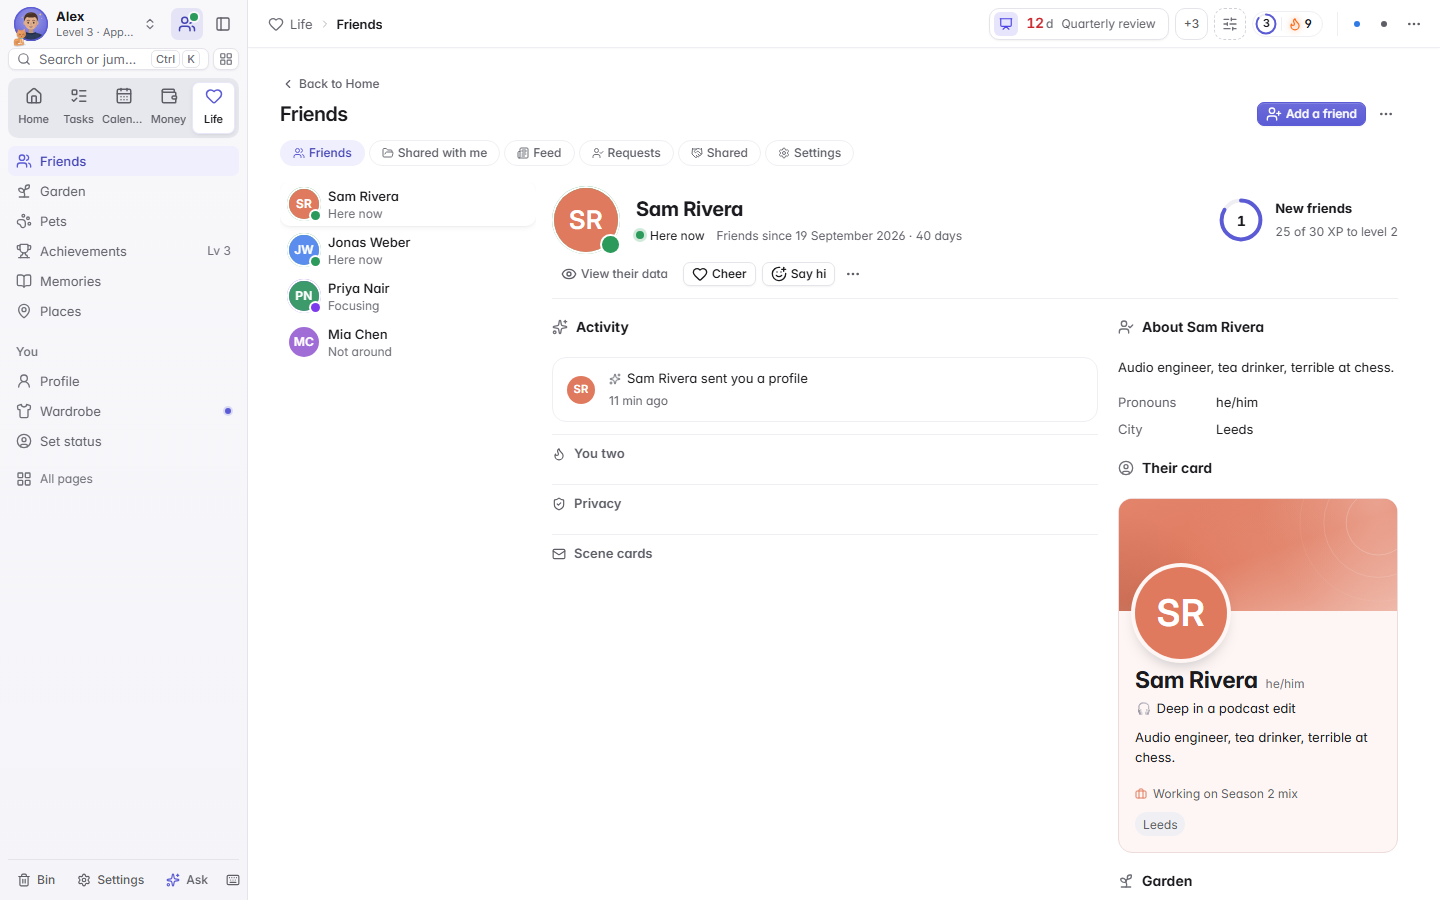Click the customize sliders icon in top bar
The image size is (1440, 900).
click(1230, 24)
